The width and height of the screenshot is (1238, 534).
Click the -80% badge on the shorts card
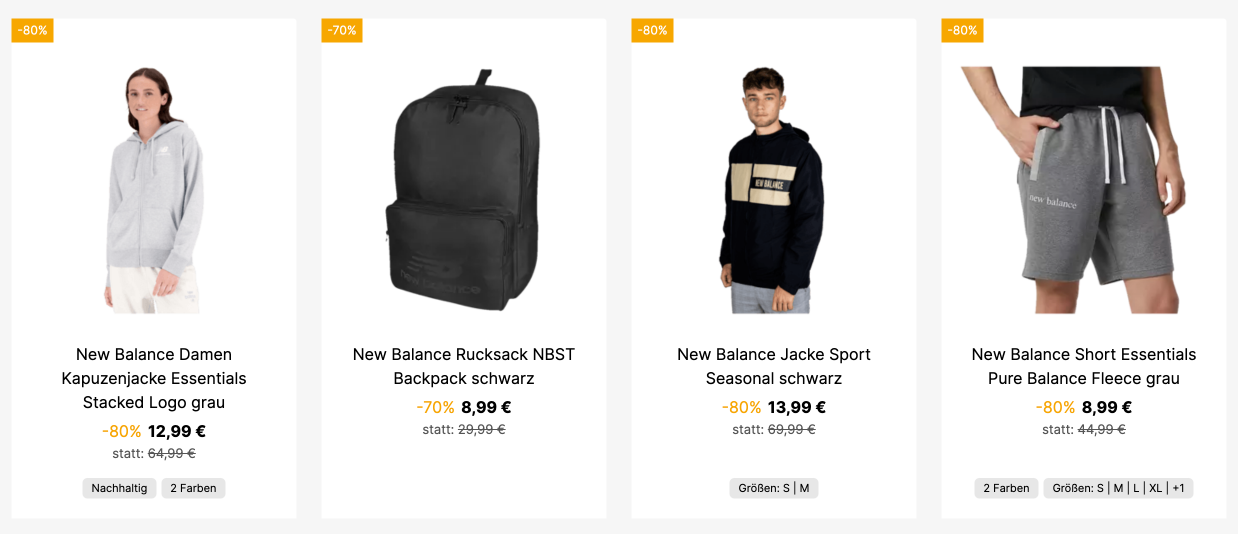point(962,30)
